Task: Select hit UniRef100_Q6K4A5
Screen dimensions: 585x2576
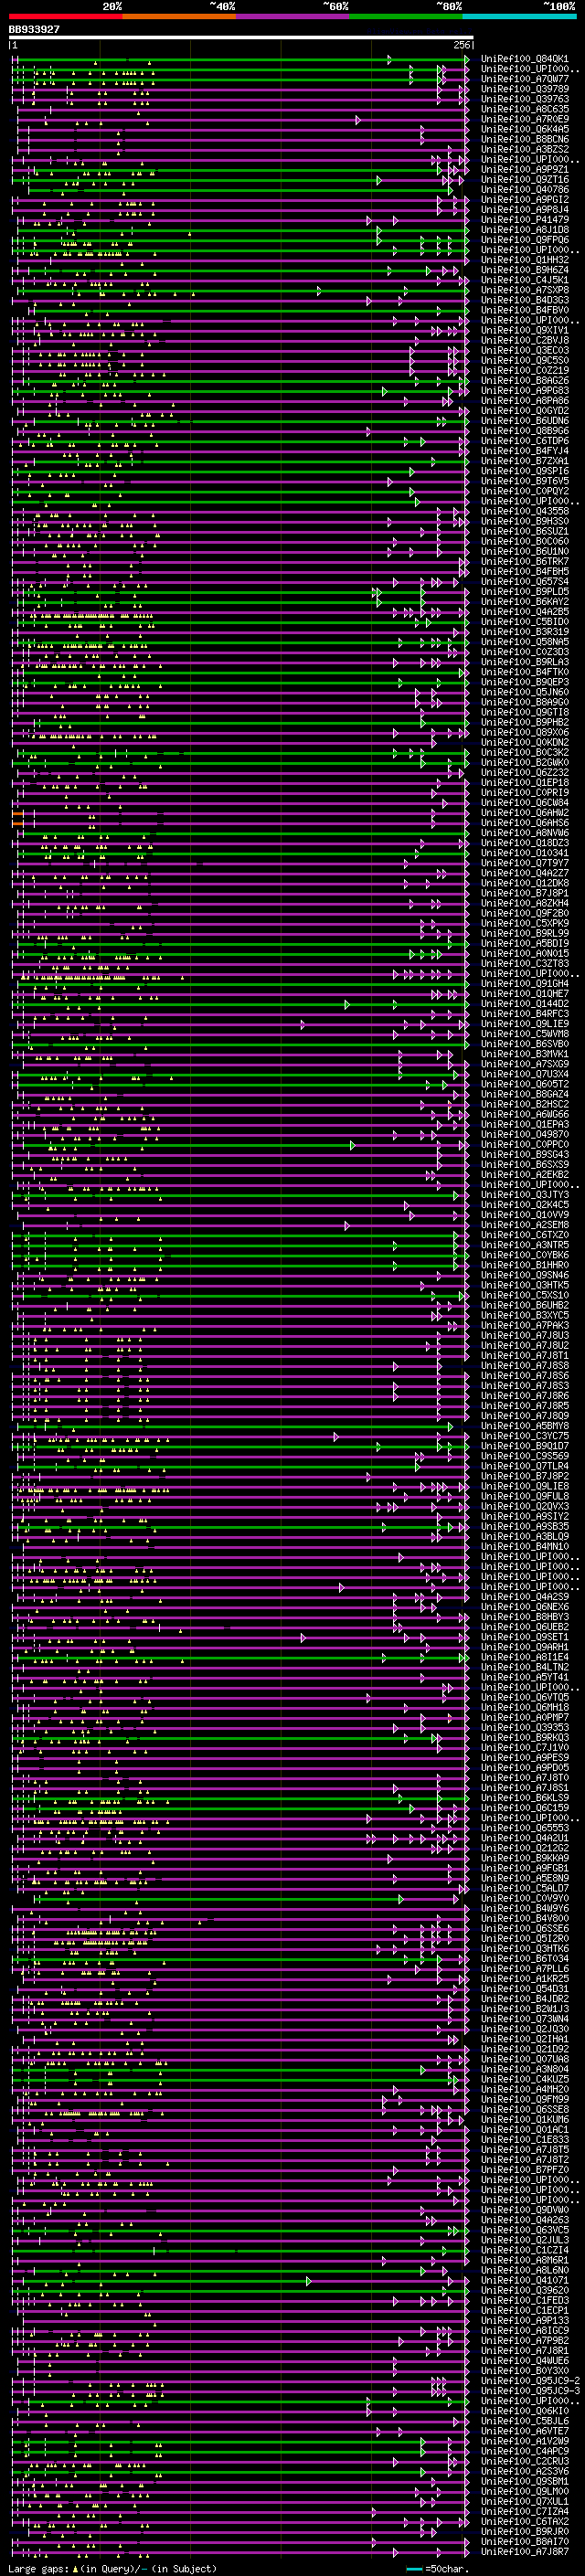Action: pos(525,129)
